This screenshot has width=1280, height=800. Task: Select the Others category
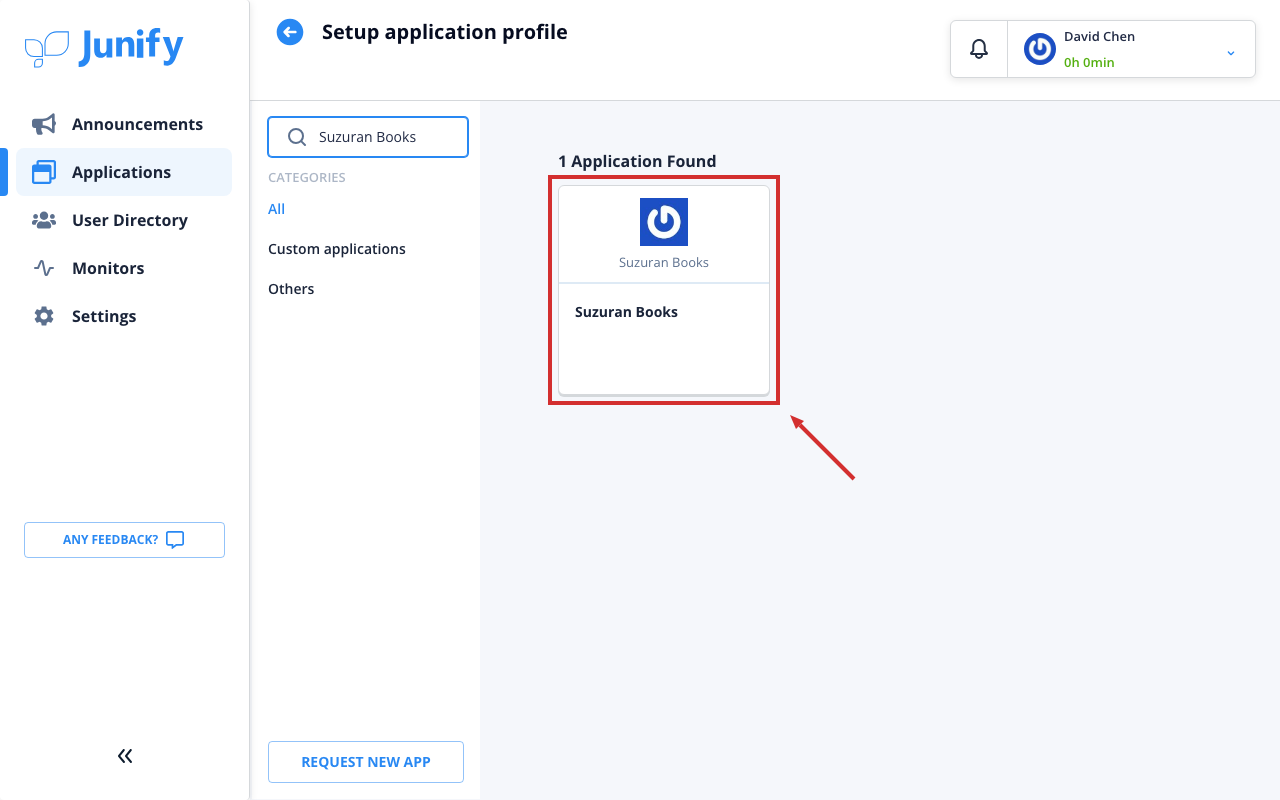[291, 289]
